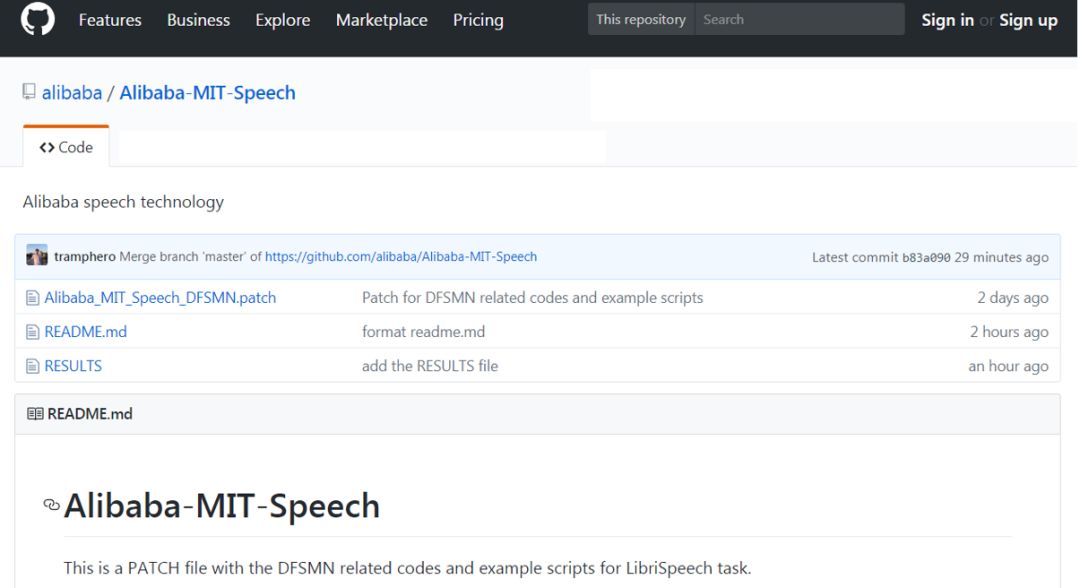Open the Features menu item
Image resolution: width=1080 pixels, height=588 pixels.
pyautogui.click(x=110, y=20)
